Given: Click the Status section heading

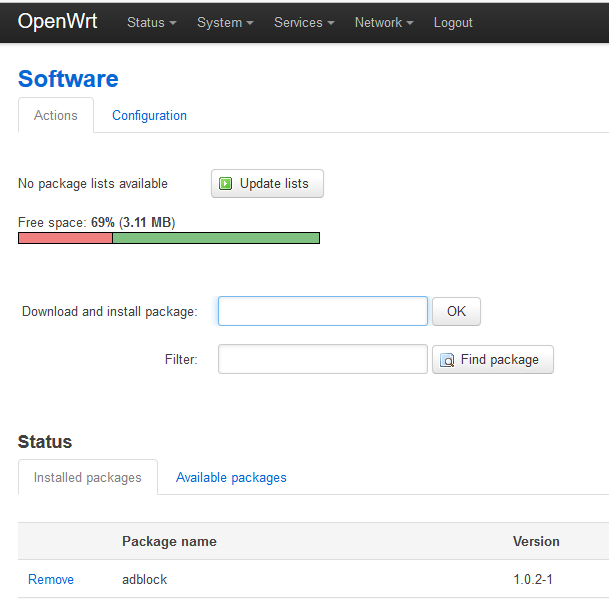Looking at the screenshot, I should (x=45, y=442).
